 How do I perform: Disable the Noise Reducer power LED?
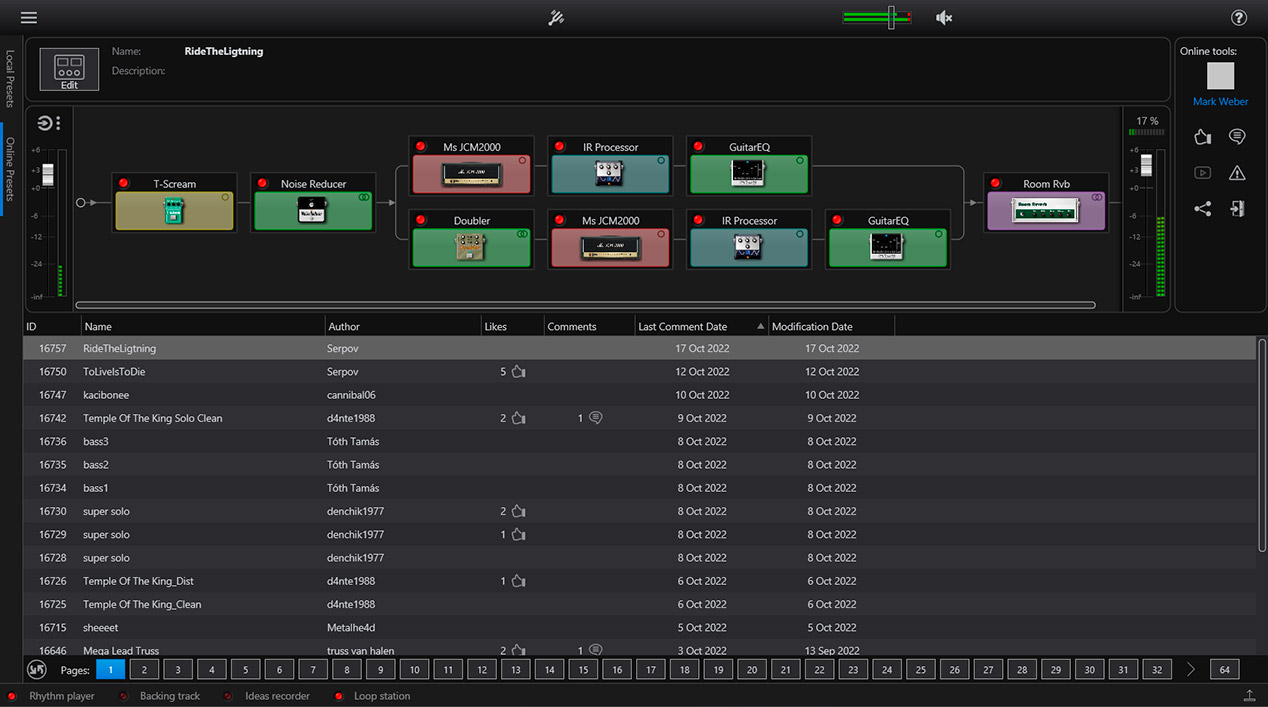pos(262,184)
